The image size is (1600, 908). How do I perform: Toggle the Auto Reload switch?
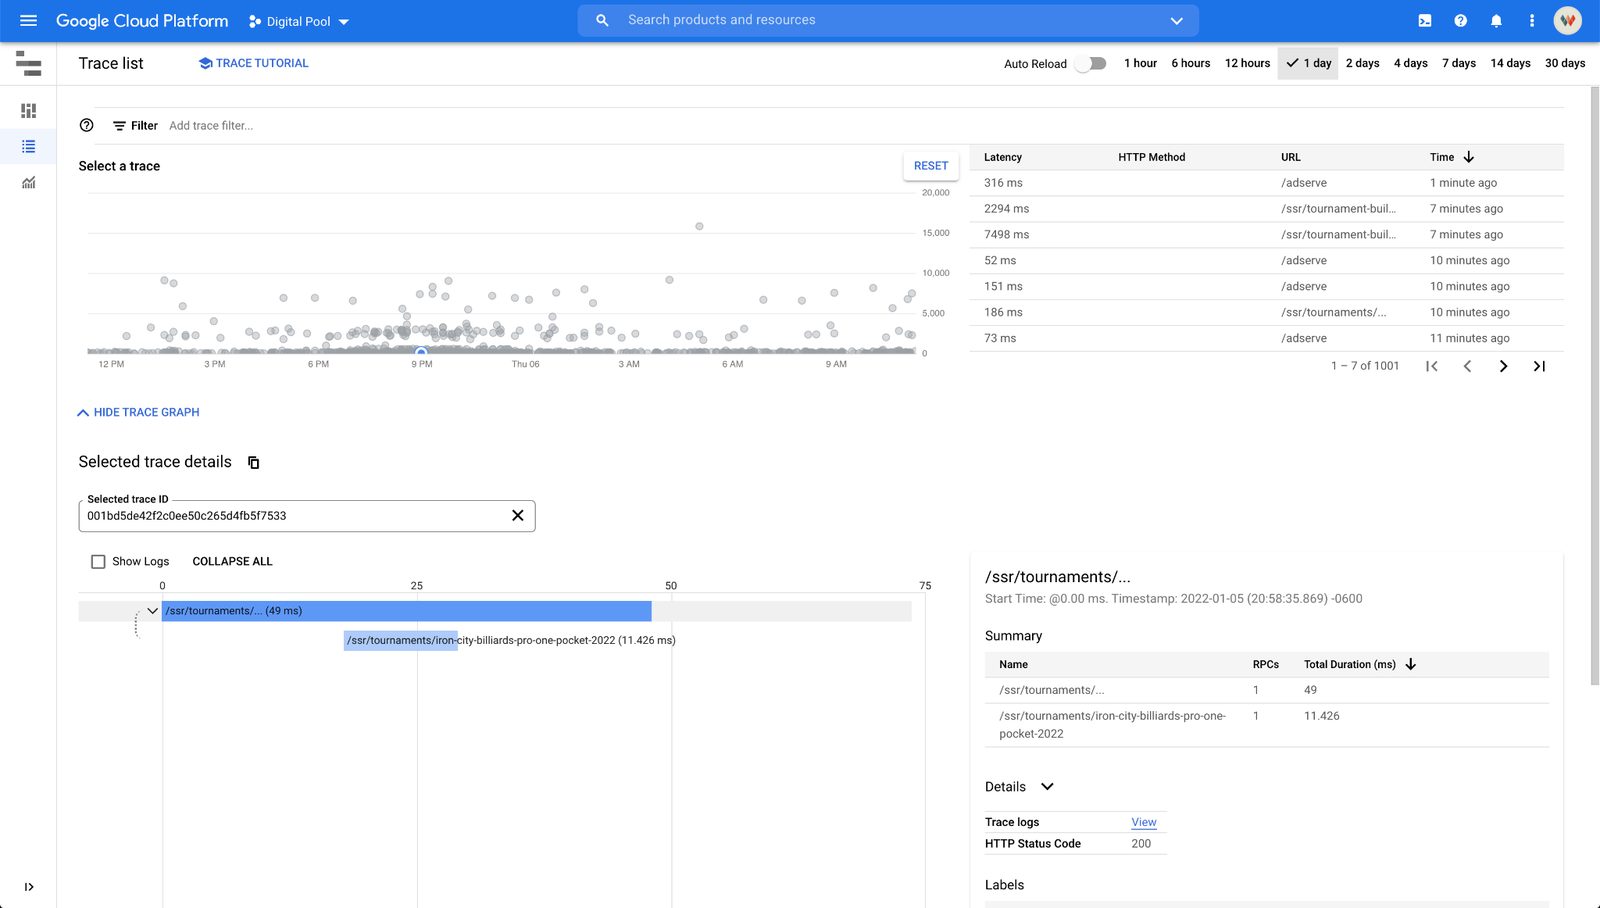1092,63
